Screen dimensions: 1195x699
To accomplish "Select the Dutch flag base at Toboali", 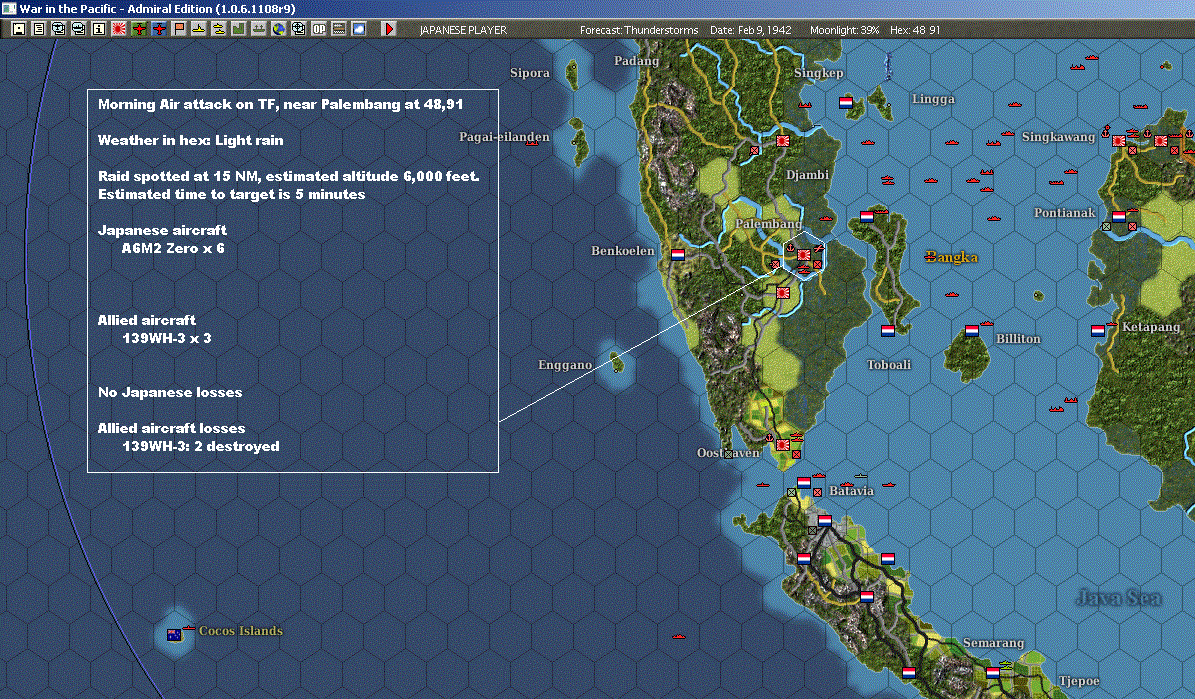I will coord(887,331).
